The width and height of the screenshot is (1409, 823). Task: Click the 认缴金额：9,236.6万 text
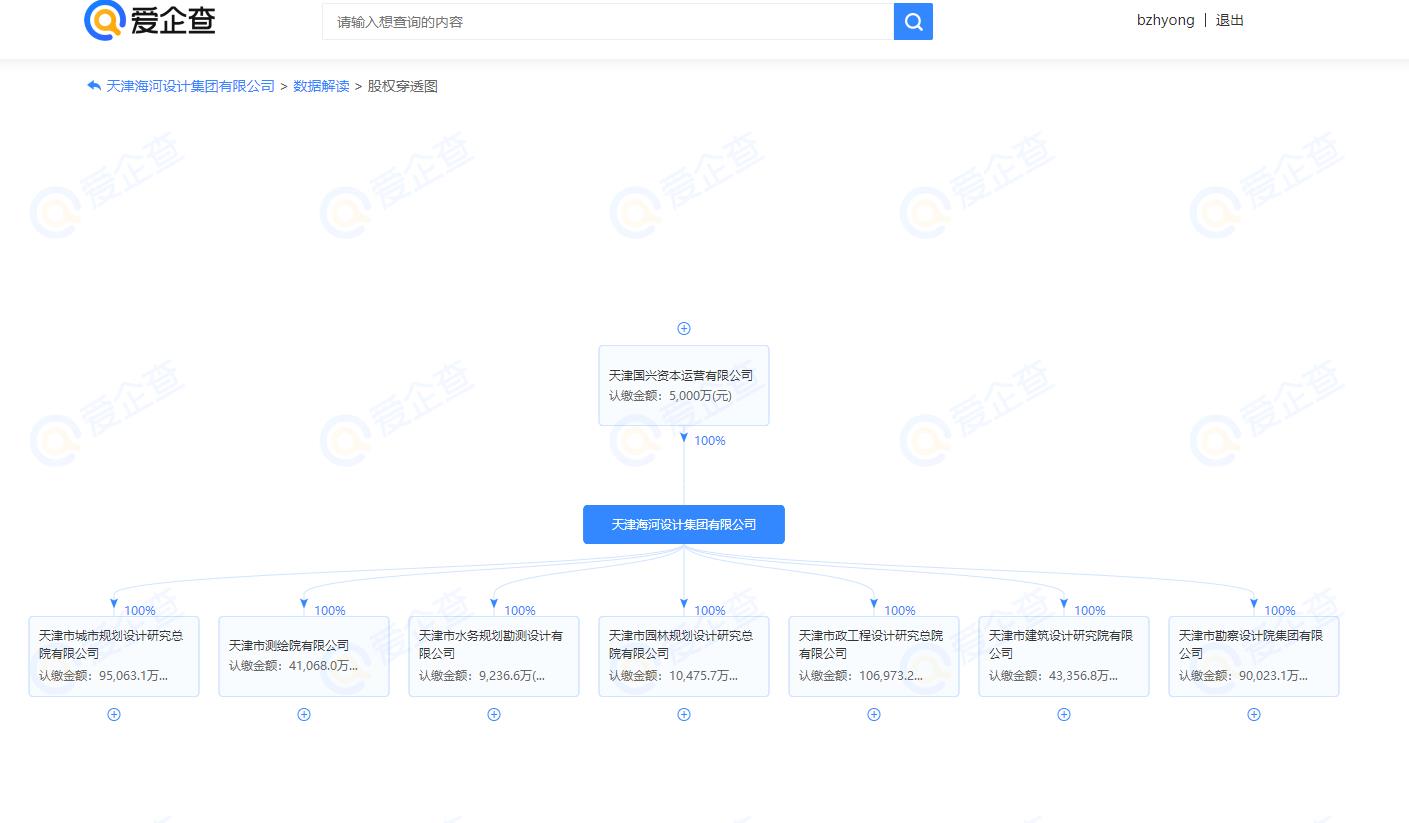pyautogui.click(x=481, y=676)
